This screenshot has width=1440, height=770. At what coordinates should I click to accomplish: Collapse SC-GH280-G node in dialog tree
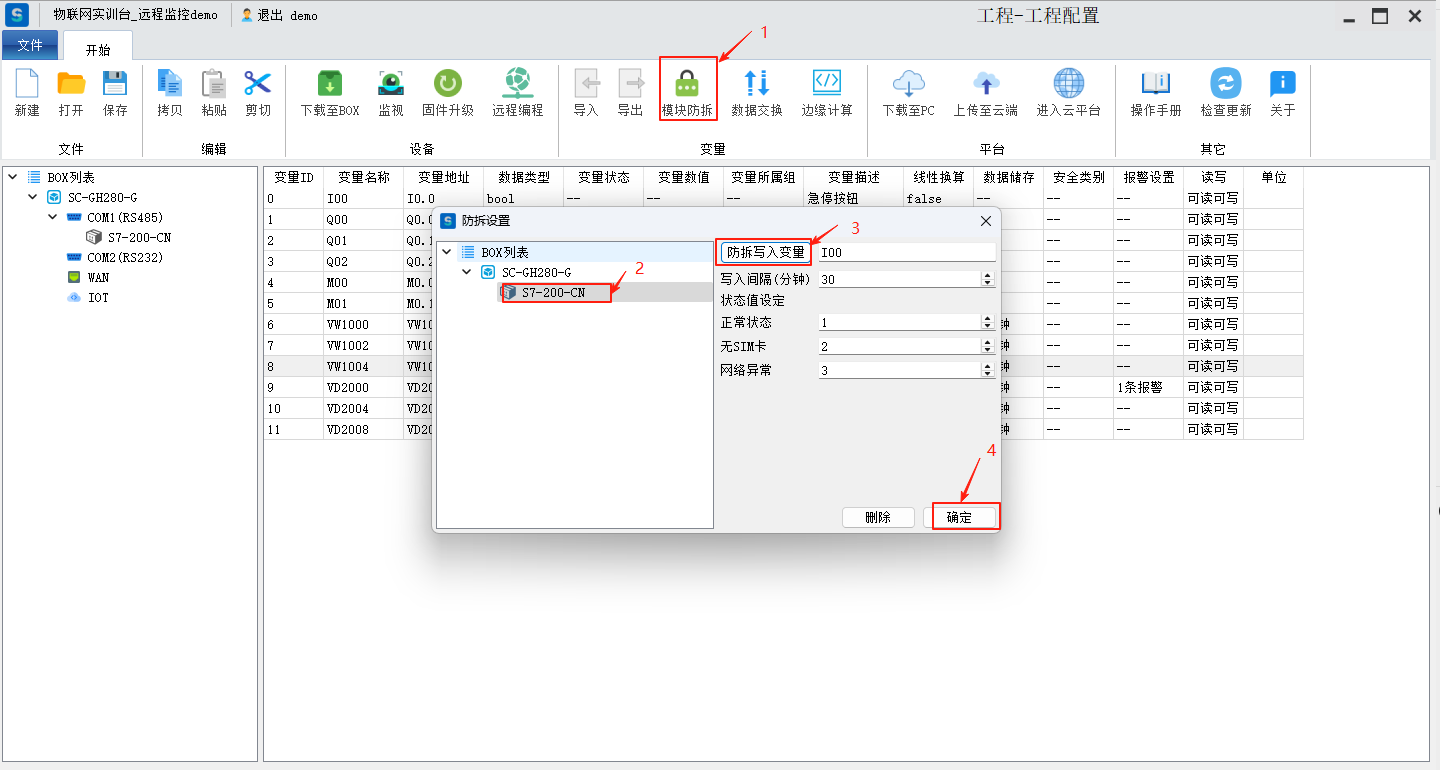pos(467,272)
